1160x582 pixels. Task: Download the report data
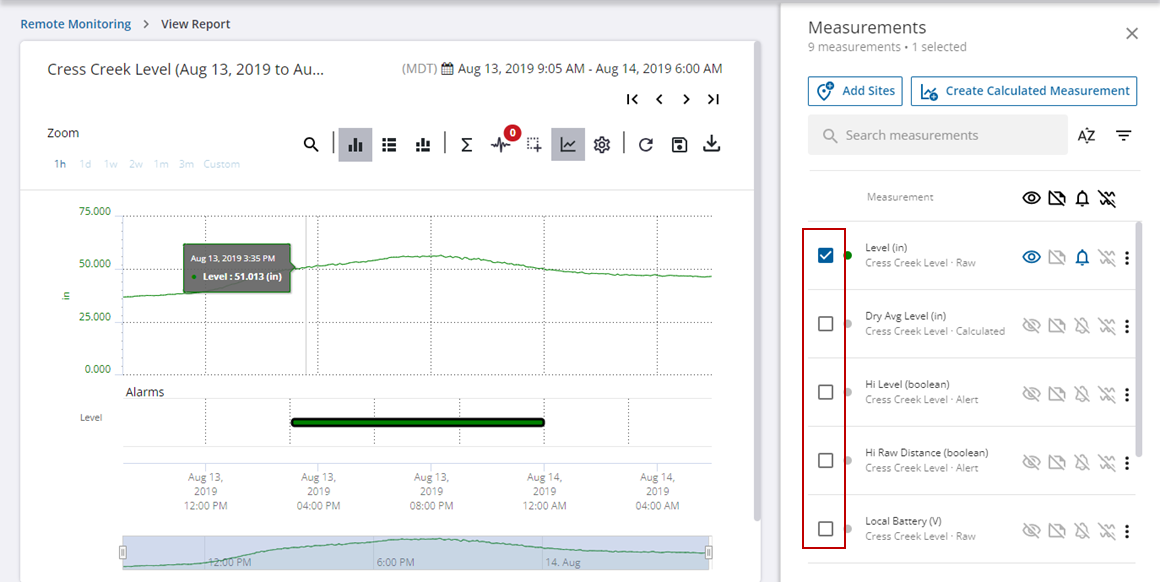click(712, 145)
